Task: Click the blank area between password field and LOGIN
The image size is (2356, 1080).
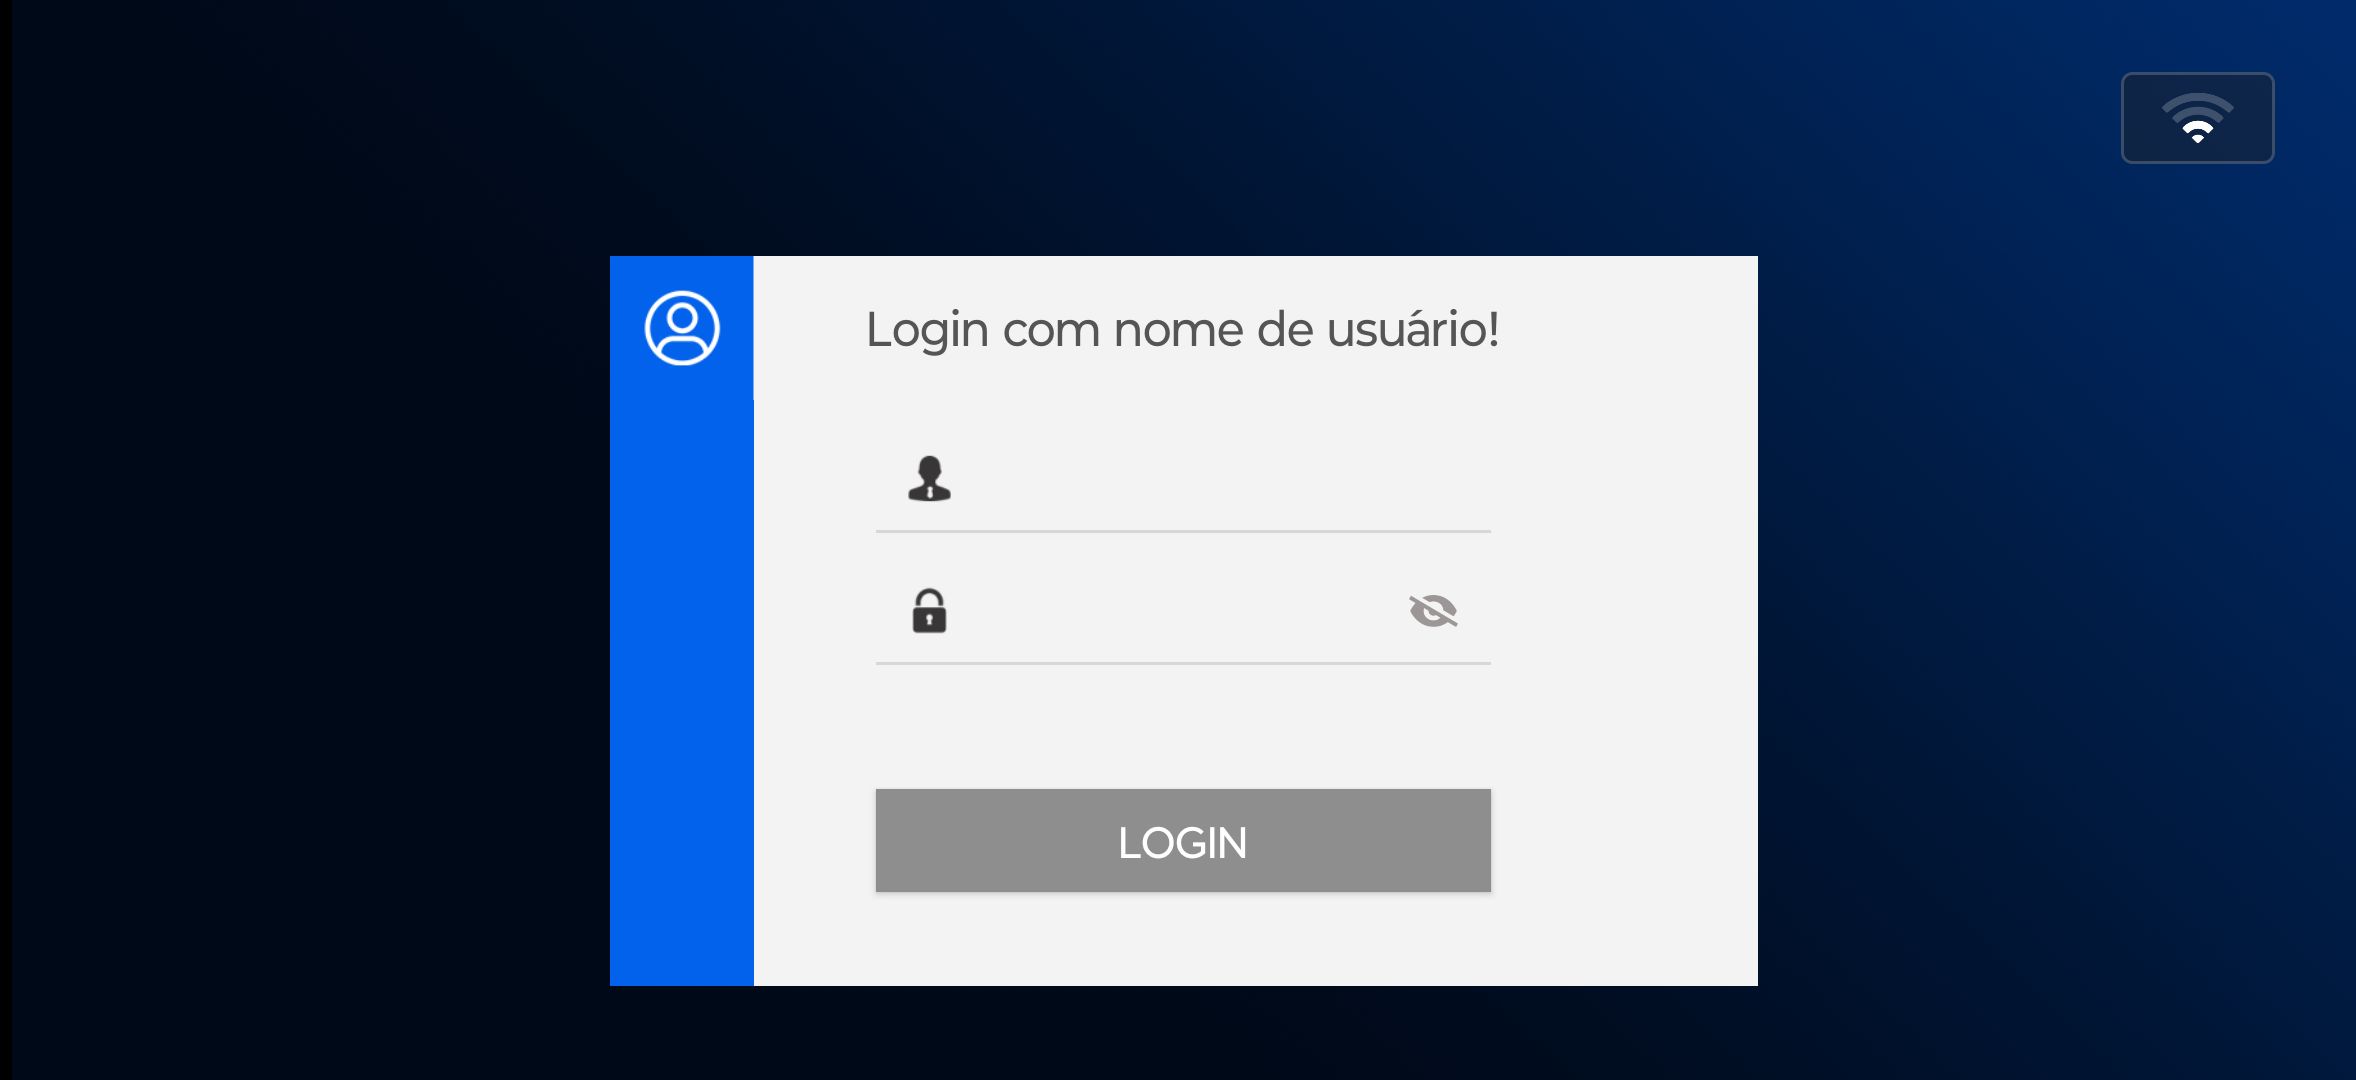Action: click(x=1183, y=727)
